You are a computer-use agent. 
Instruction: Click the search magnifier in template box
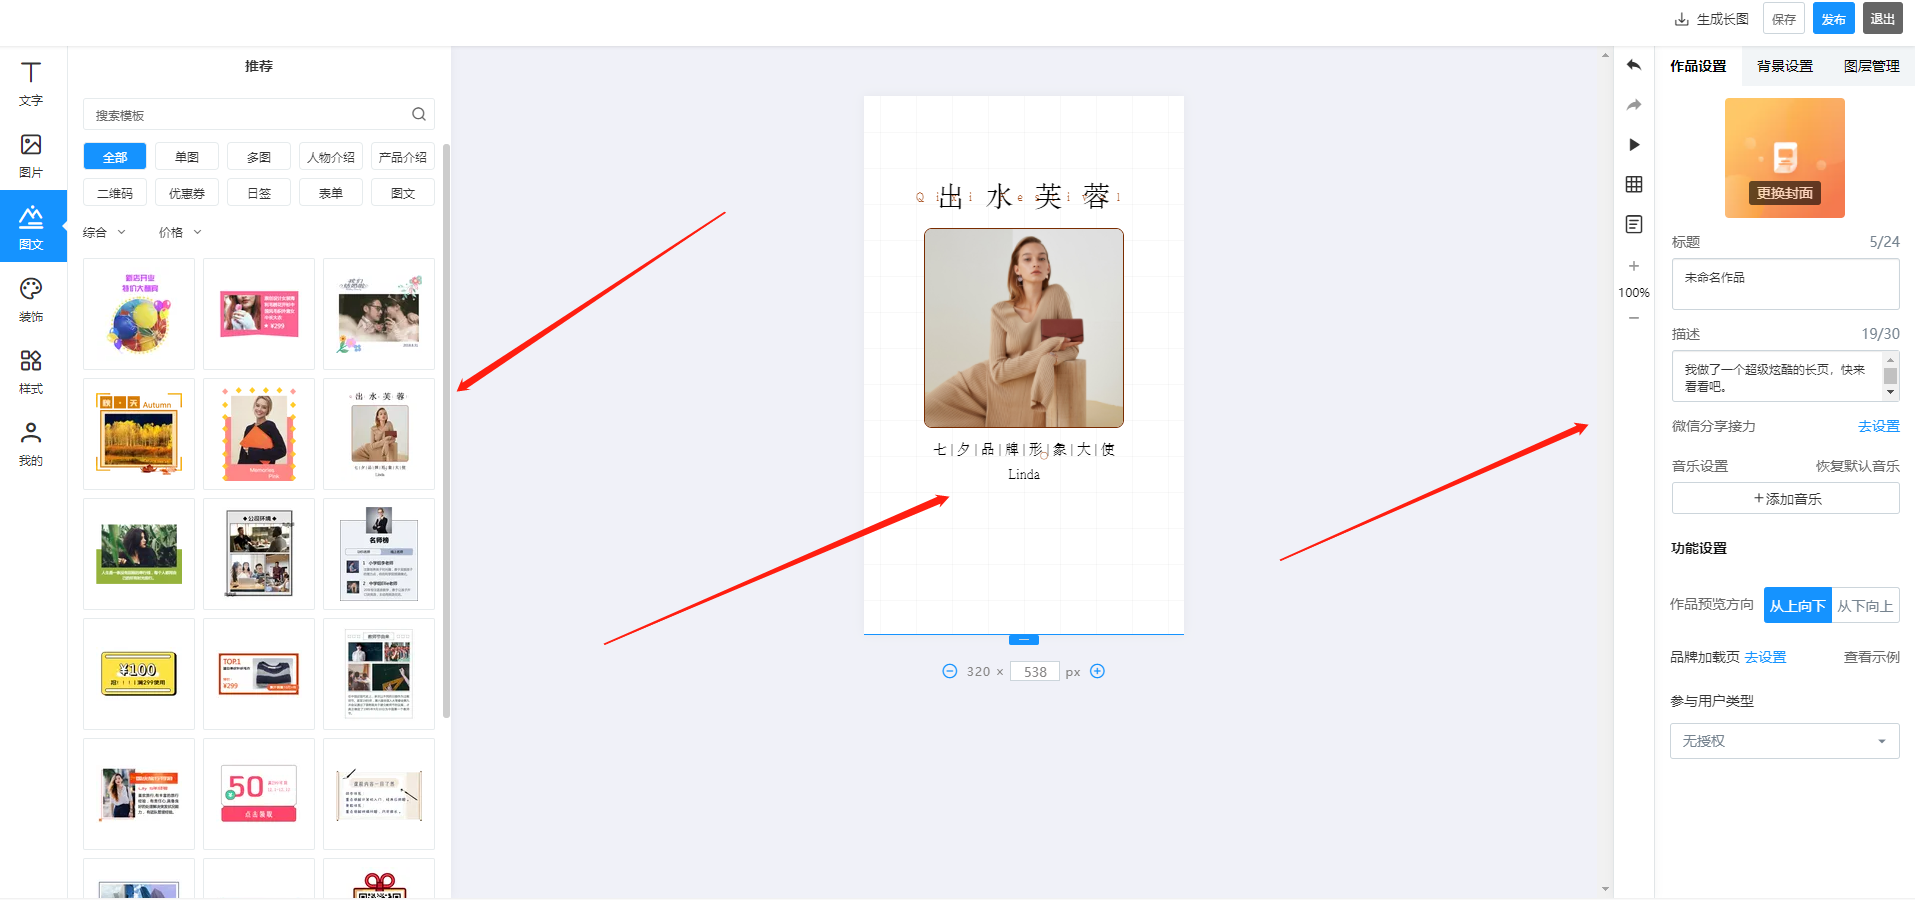point(419,114)
